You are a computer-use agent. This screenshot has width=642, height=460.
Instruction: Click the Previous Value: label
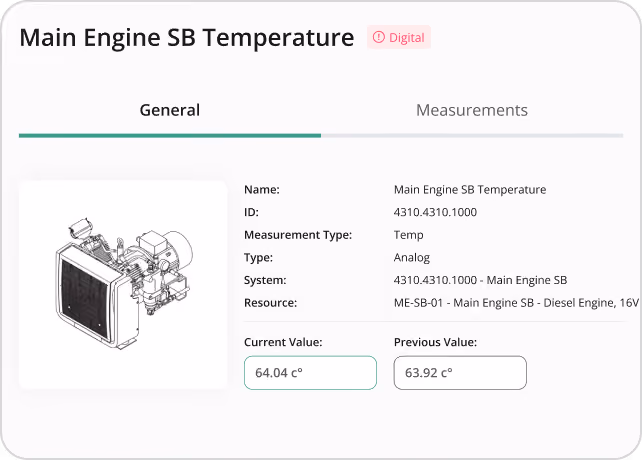436,342
